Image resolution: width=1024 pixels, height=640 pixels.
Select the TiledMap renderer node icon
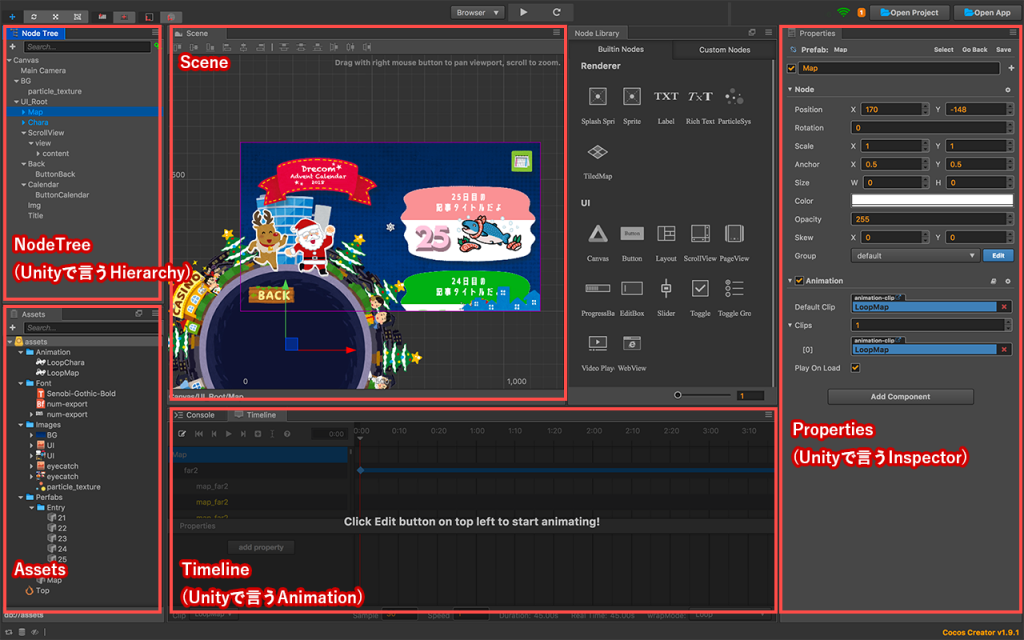pyautogui.click(x=597, y=153)
